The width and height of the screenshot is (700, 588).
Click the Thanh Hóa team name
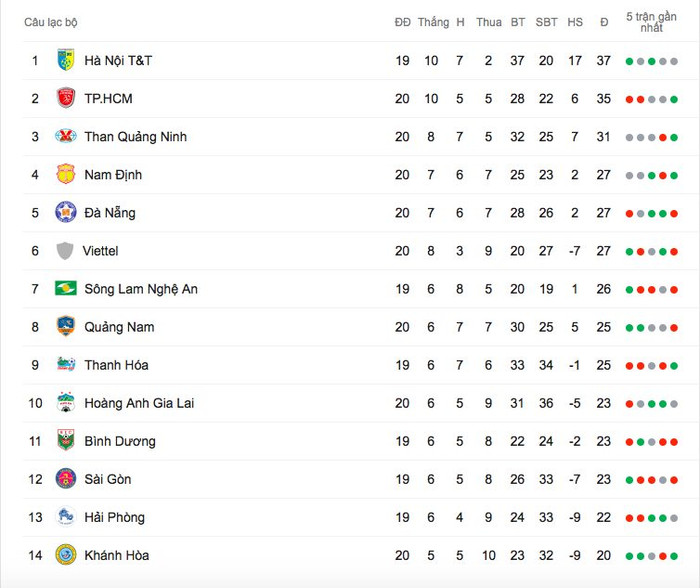point(116,365)
